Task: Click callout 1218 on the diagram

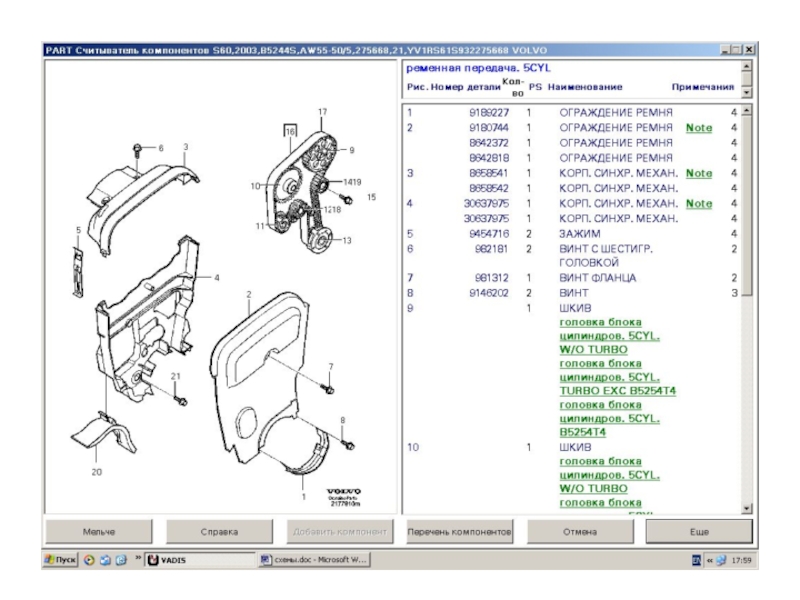Action: [x=332, y=209]
